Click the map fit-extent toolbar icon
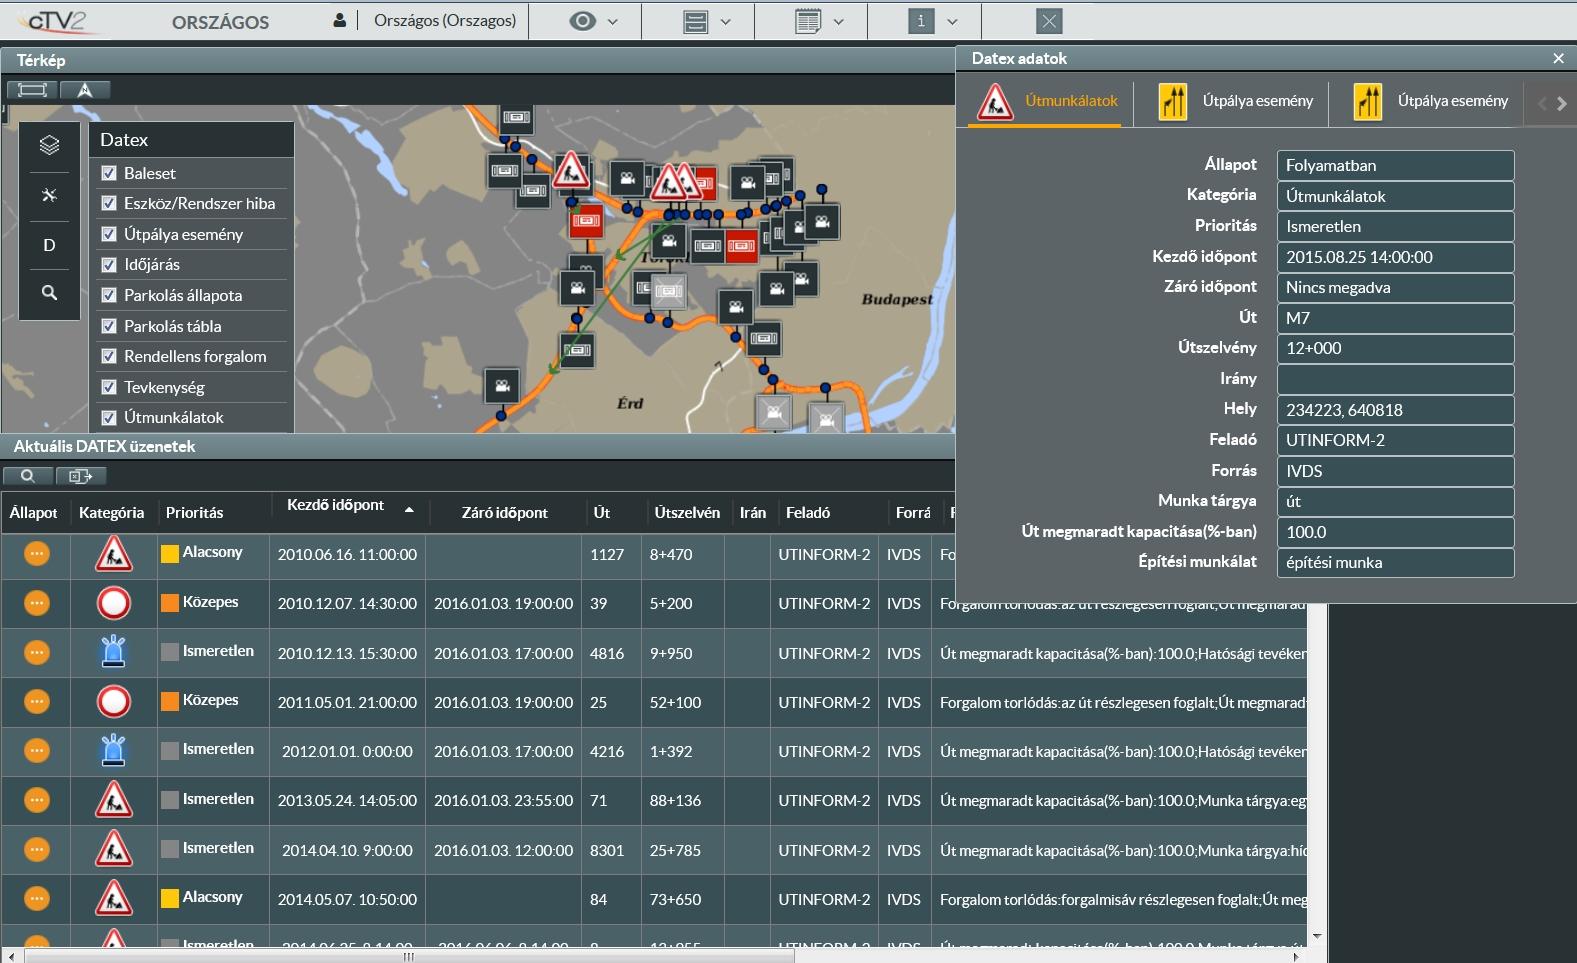Image resolution: width=1577 pixels, height=963 pixels. click(x=32, y=90)
